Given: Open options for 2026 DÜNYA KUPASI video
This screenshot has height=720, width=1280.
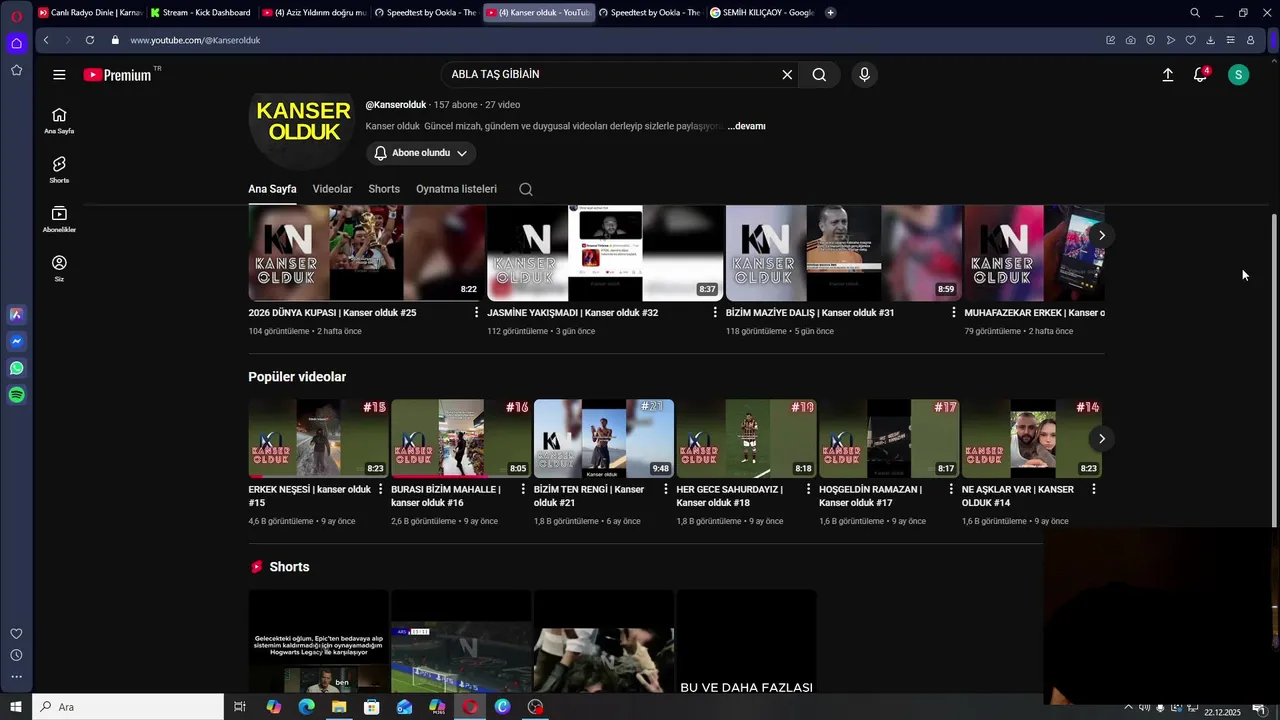Looking at the screenshot, I should 476,312.
